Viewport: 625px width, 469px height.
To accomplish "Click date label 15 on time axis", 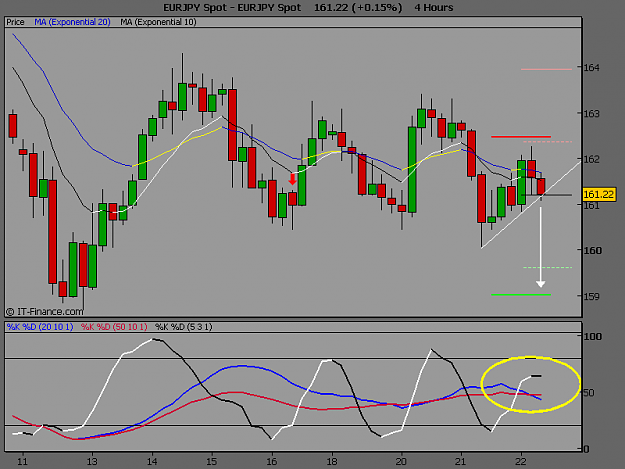I will (212, 462).
